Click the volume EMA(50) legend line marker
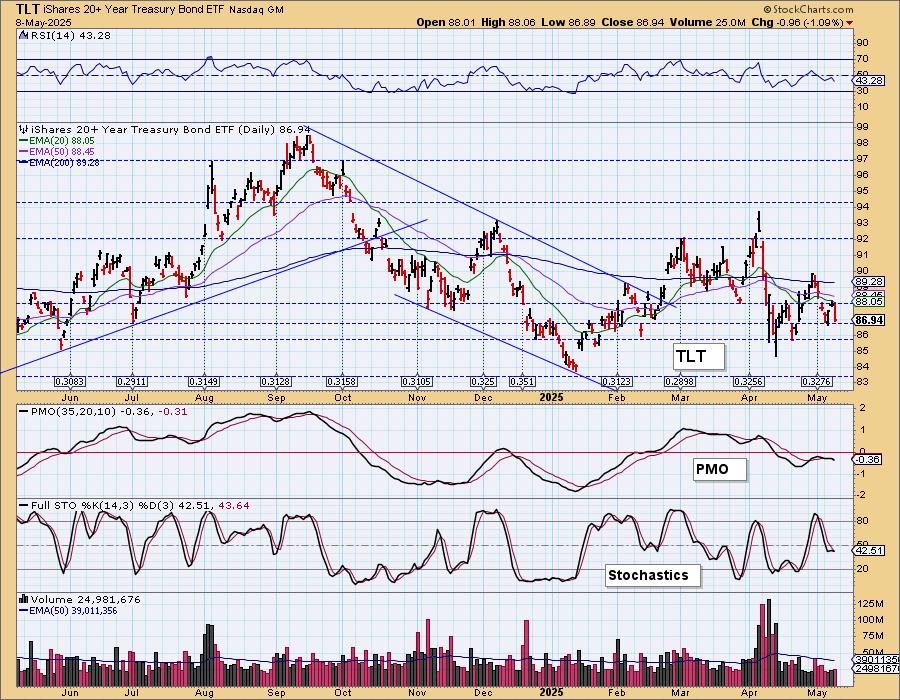This screenshot has width=900, height=700. pos(24,610)
